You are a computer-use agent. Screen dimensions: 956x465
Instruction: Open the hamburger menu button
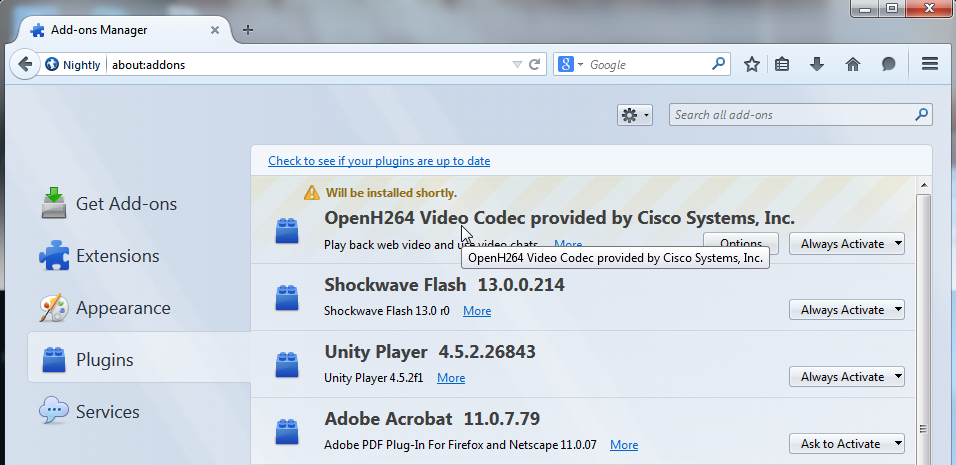pos(930,63)
